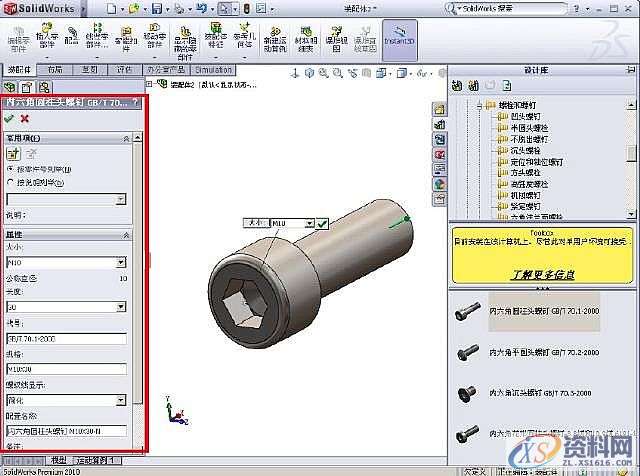Viewport: 640px width, 476px height.
Task: Cancel with the red X in the PropertyManager
Action: (x=24, y=119)
